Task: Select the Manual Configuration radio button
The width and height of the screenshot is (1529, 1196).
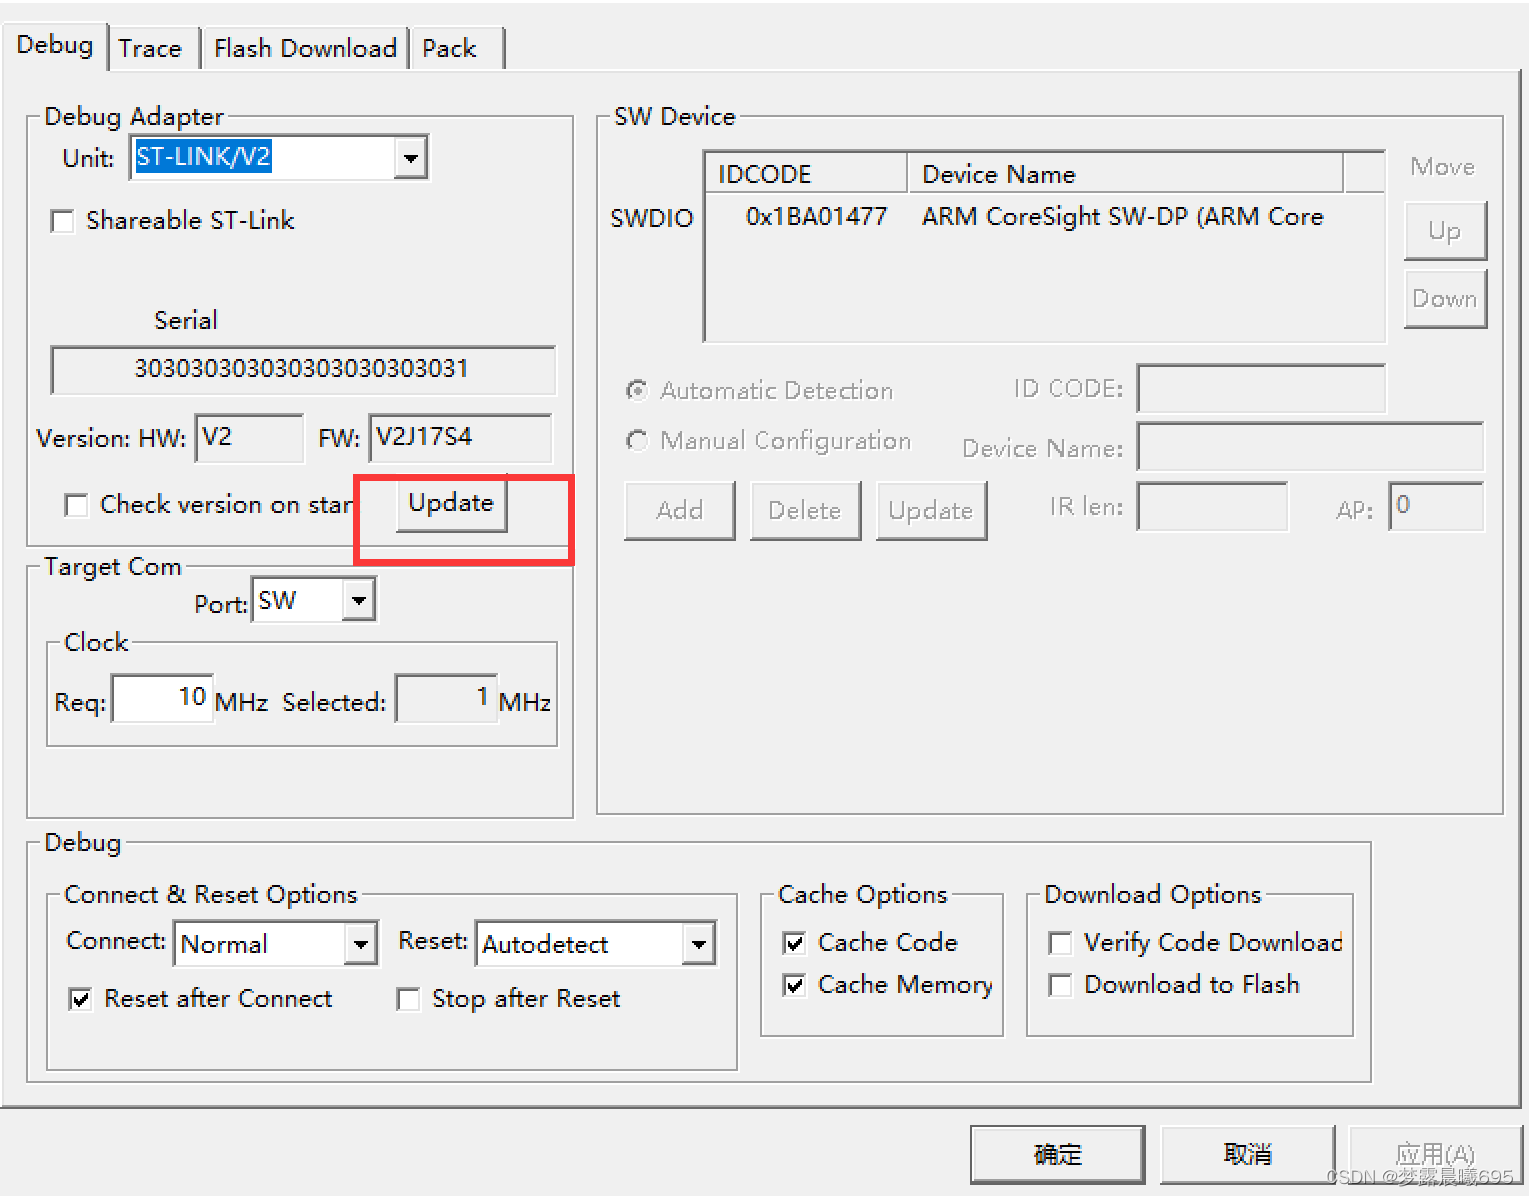Action: (x=637, y=440)
